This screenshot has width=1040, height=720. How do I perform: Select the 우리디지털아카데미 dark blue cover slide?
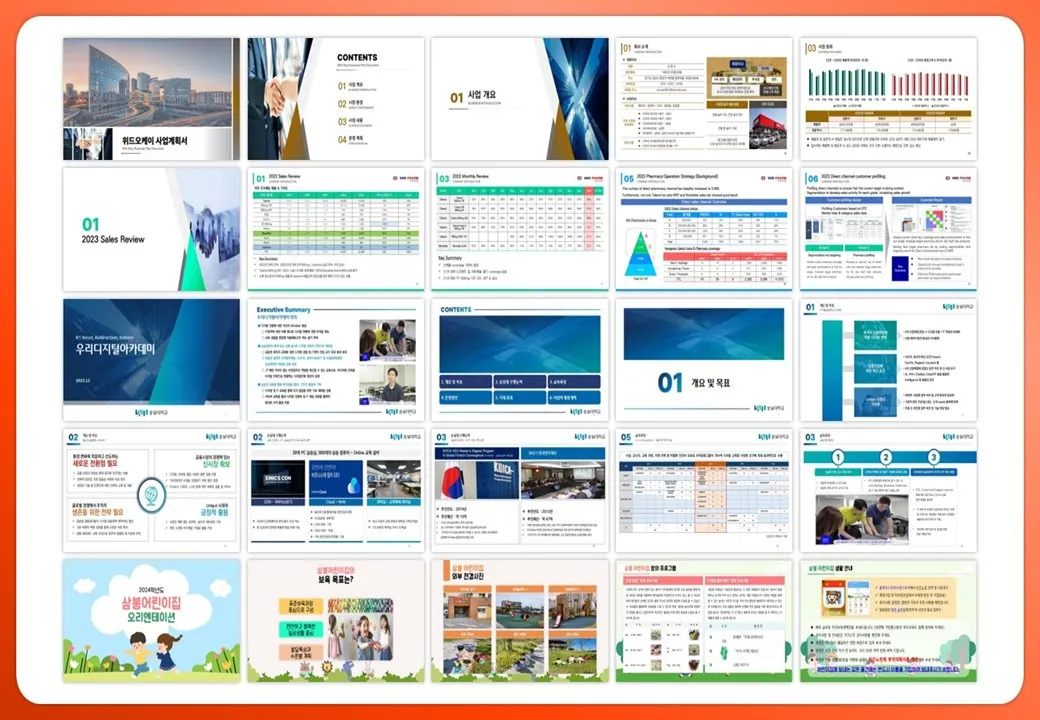(151, 359)
